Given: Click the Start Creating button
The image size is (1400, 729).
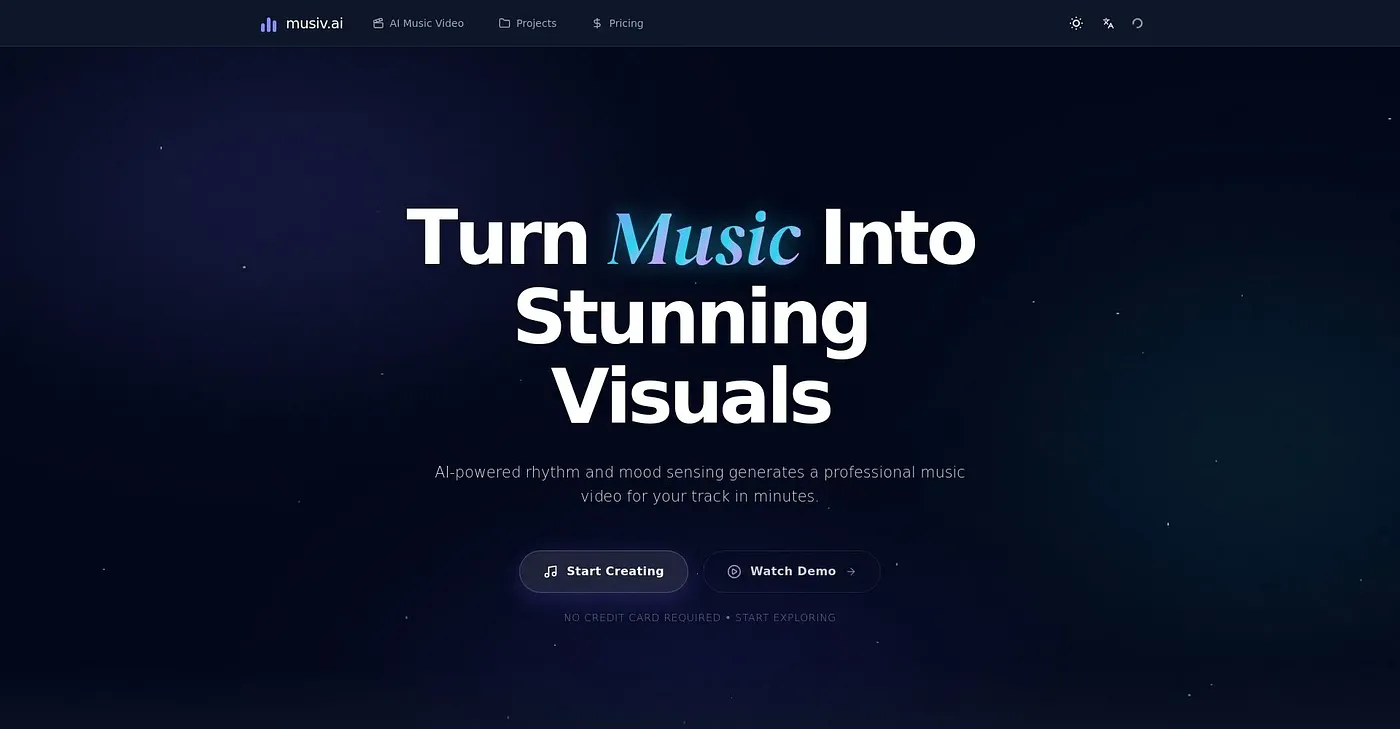Looking at the screenshot, I should 603,571.
